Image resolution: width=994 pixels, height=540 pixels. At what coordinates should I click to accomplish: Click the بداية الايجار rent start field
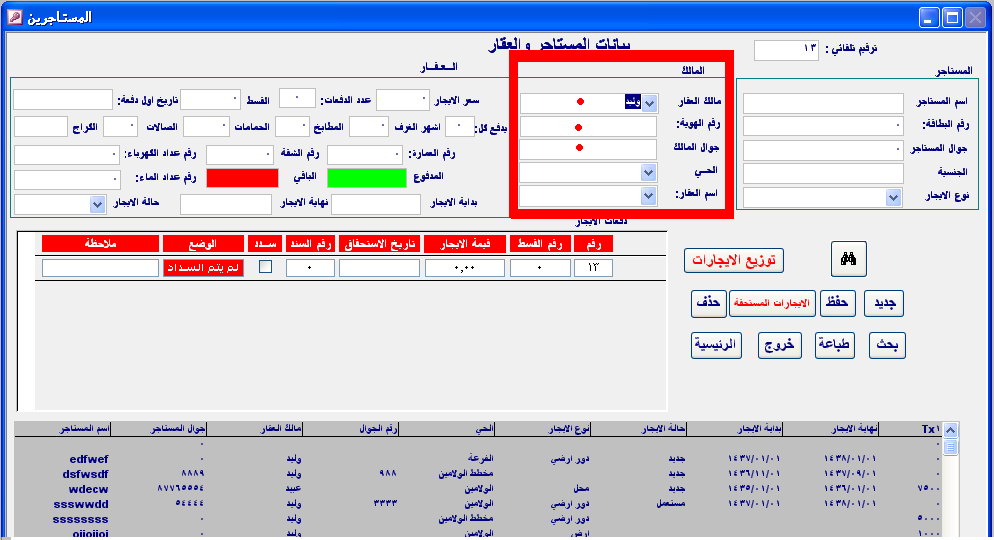[376, 205]
